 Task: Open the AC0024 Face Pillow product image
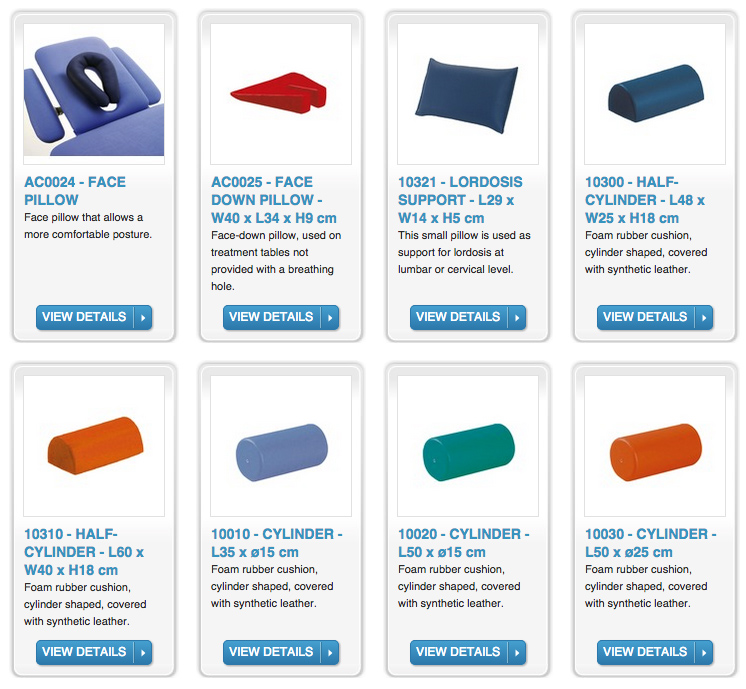tap(94, 94)
